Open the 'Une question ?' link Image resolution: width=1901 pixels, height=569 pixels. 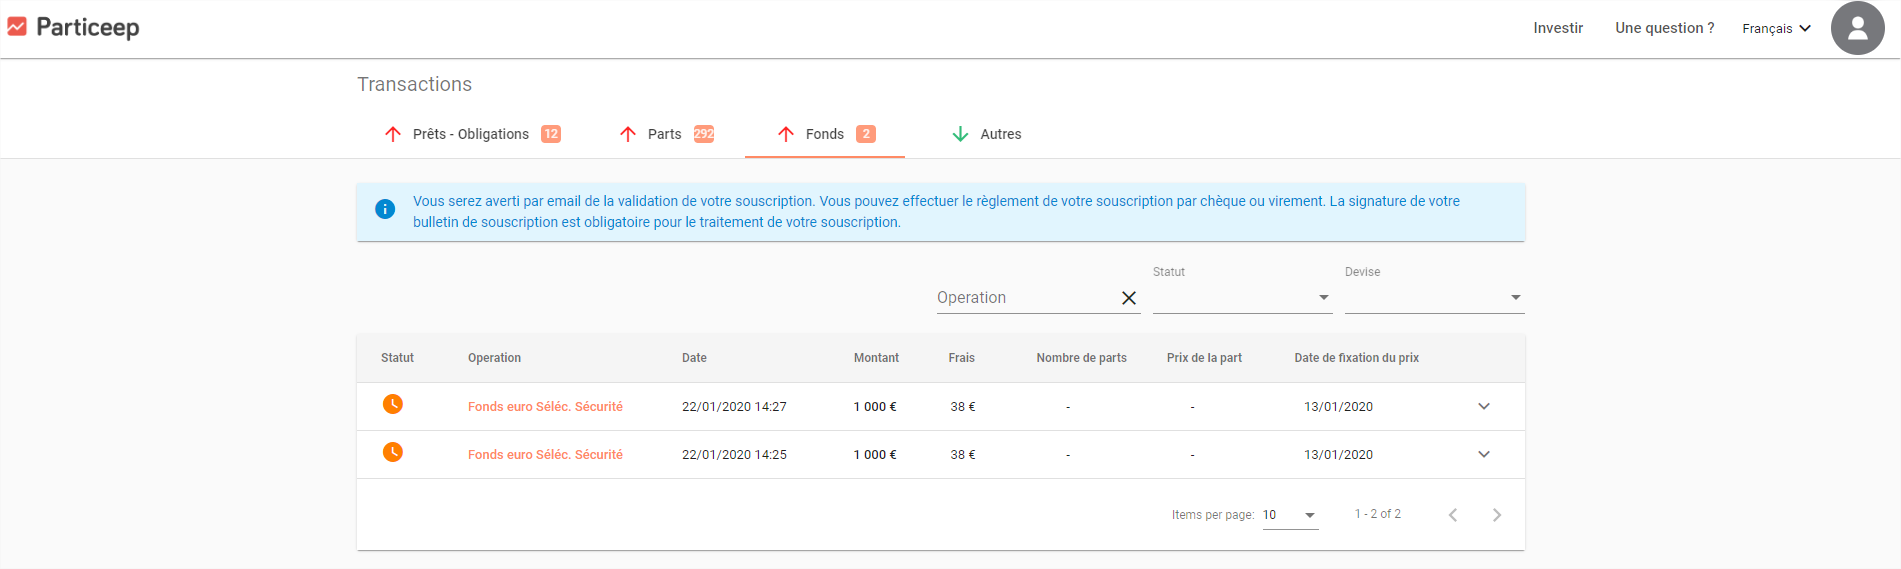[1665, 28]
